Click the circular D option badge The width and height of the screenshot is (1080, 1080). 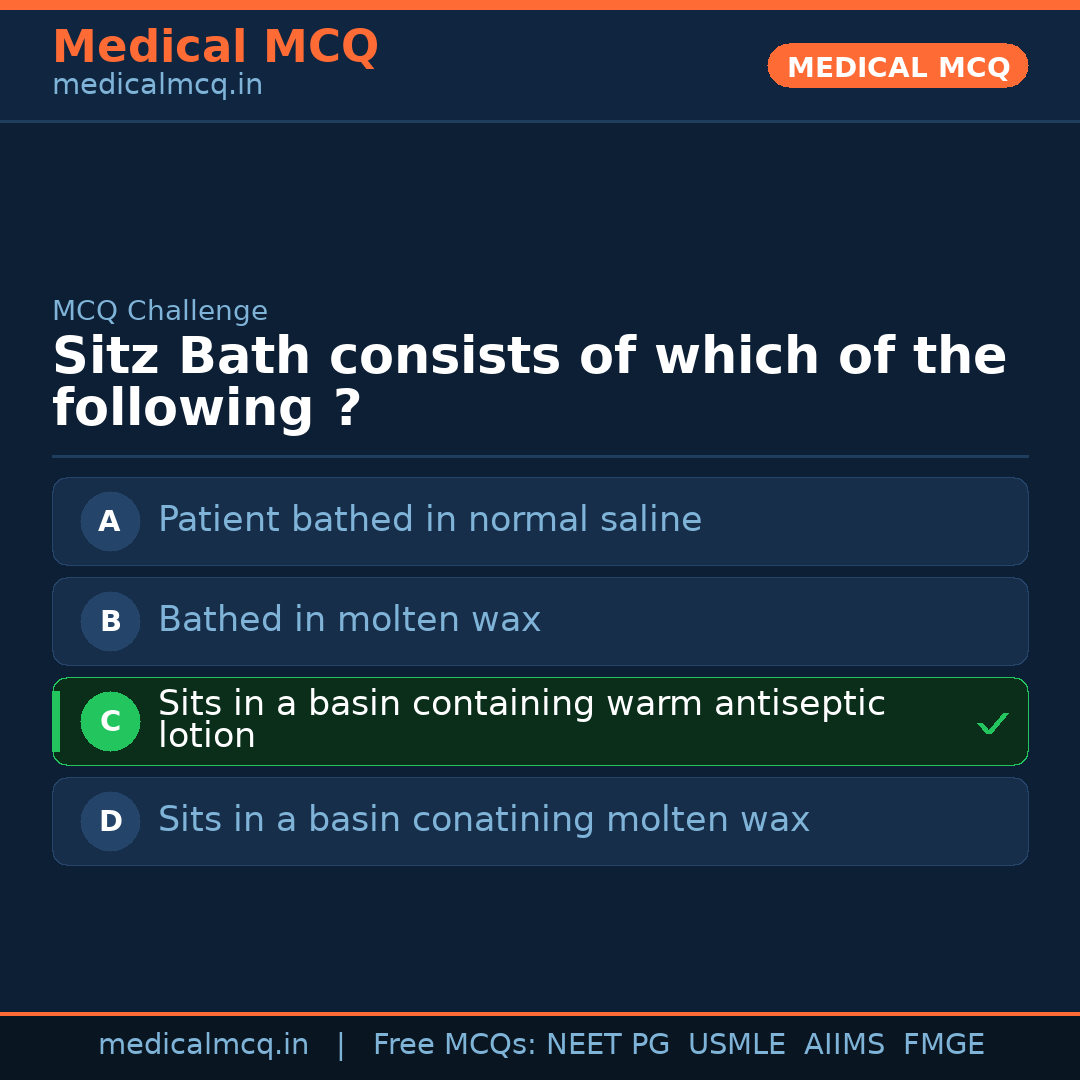tap(110, 821)
